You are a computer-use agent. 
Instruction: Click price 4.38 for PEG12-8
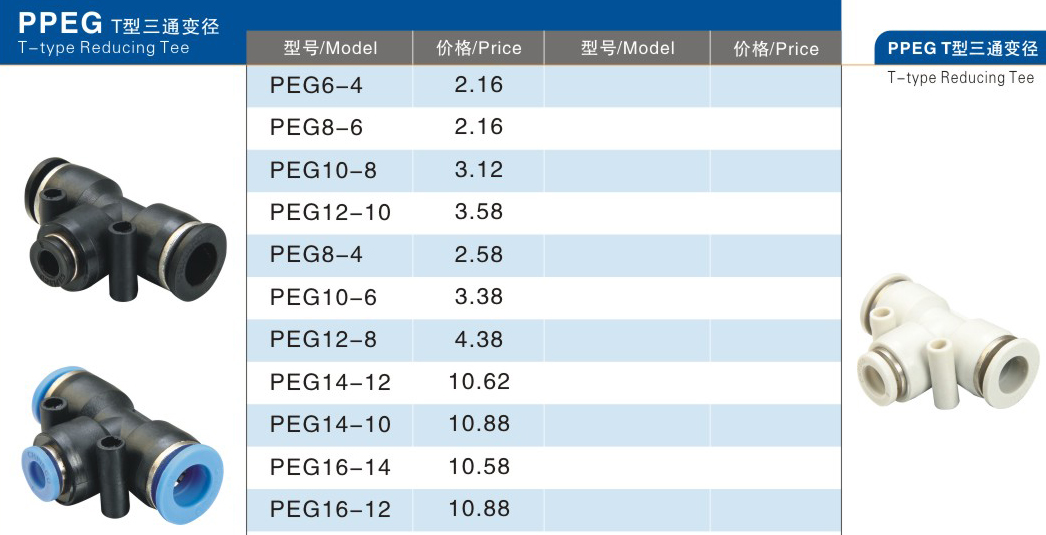coord(478,340)
